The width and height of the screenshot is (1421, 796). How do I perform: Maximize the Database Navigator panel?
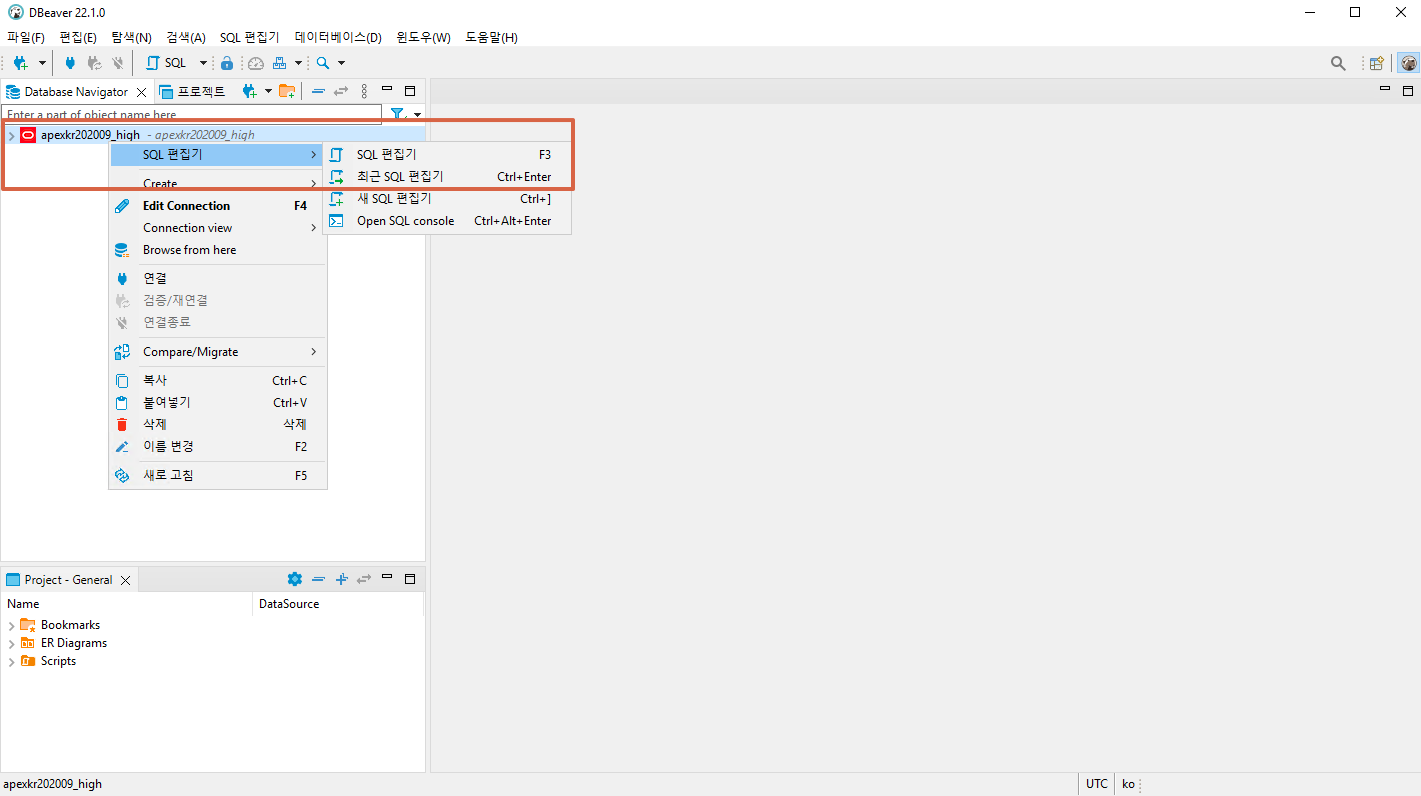click(409, 90)
